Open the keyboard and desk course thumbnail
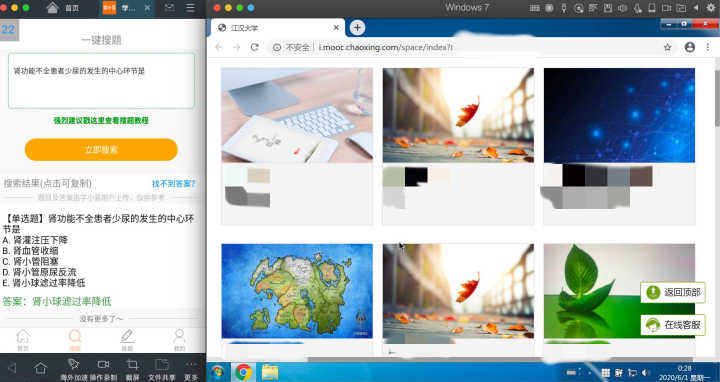The height and width of the screenshot is (382, 720). click(x=297, y=115)
